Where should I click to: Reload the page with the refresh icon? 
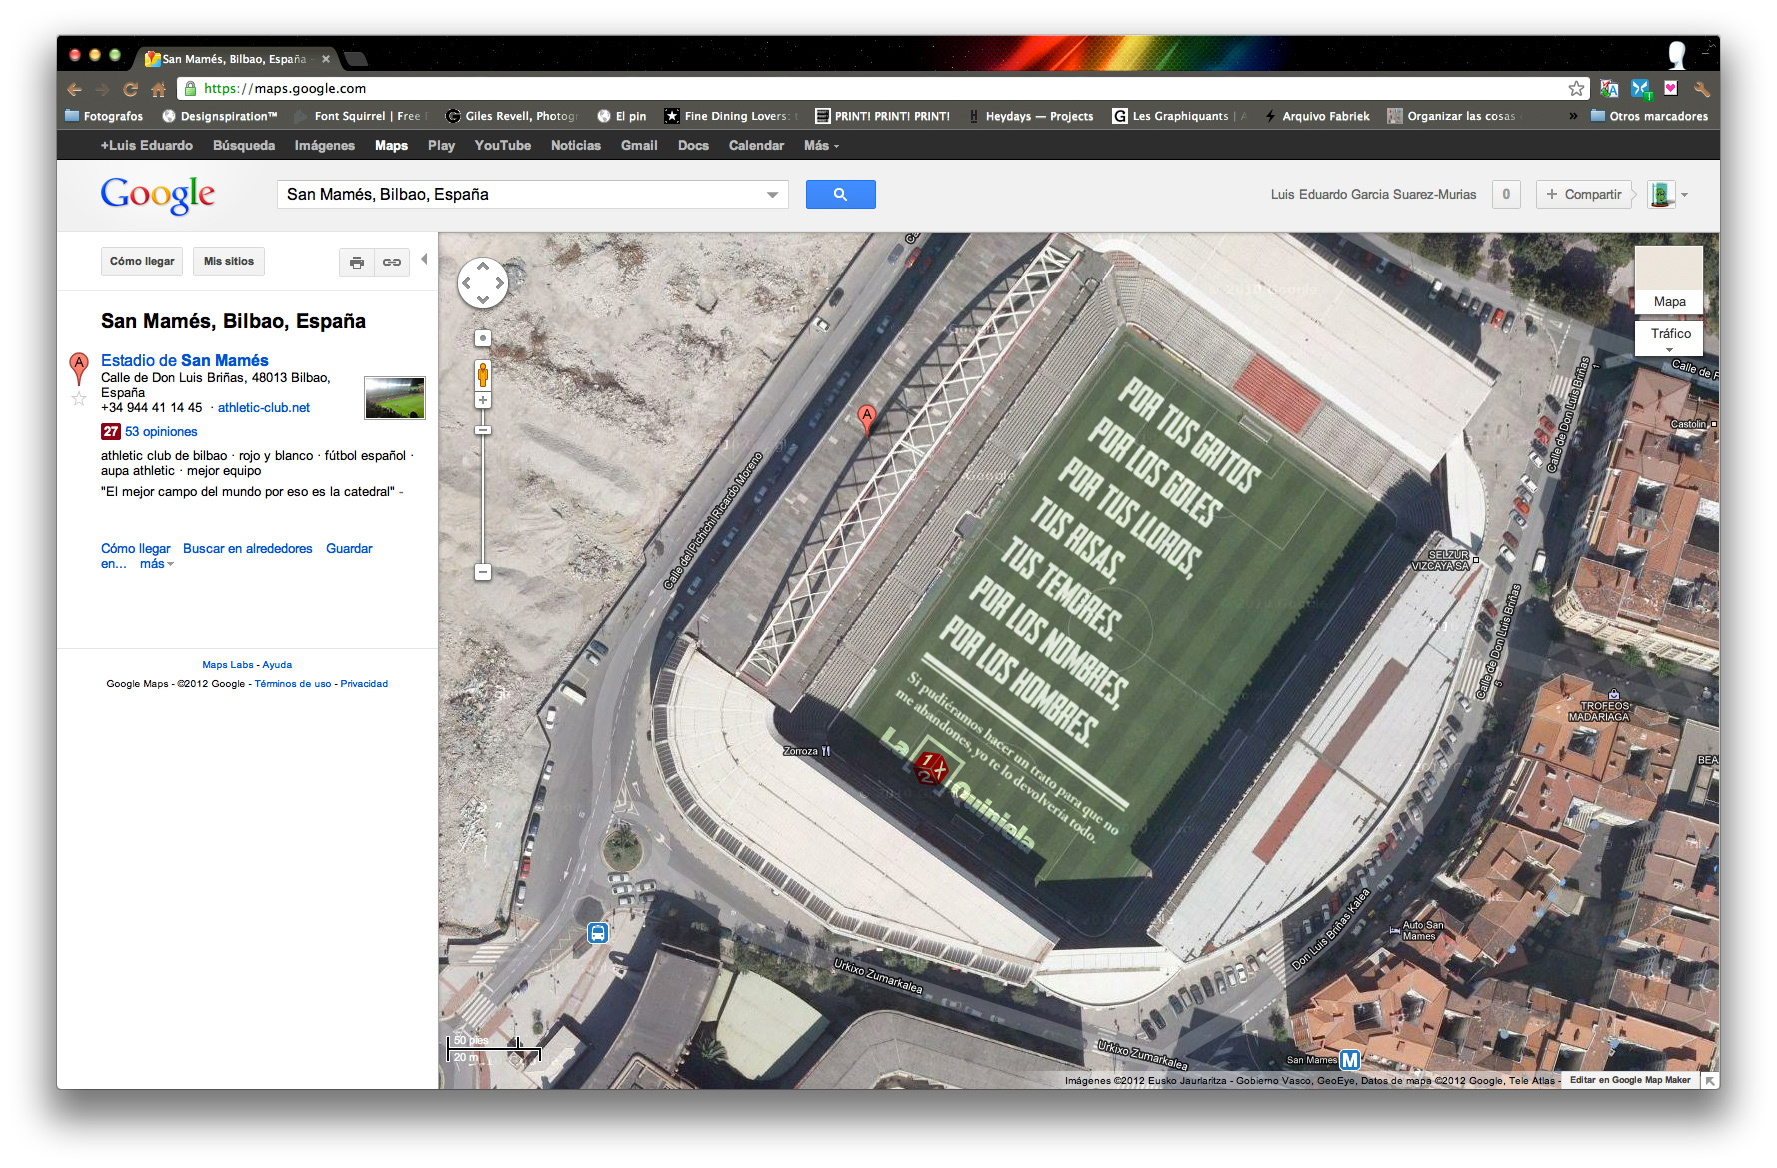[x=130, y=89]
